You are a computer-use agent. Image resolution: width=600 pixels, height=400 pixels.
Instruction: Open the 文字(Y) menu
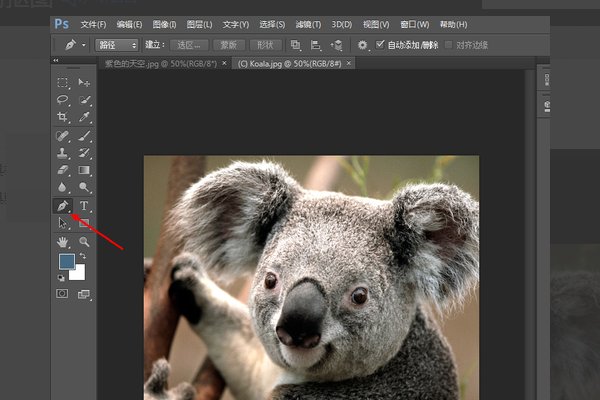click(236, 24)
